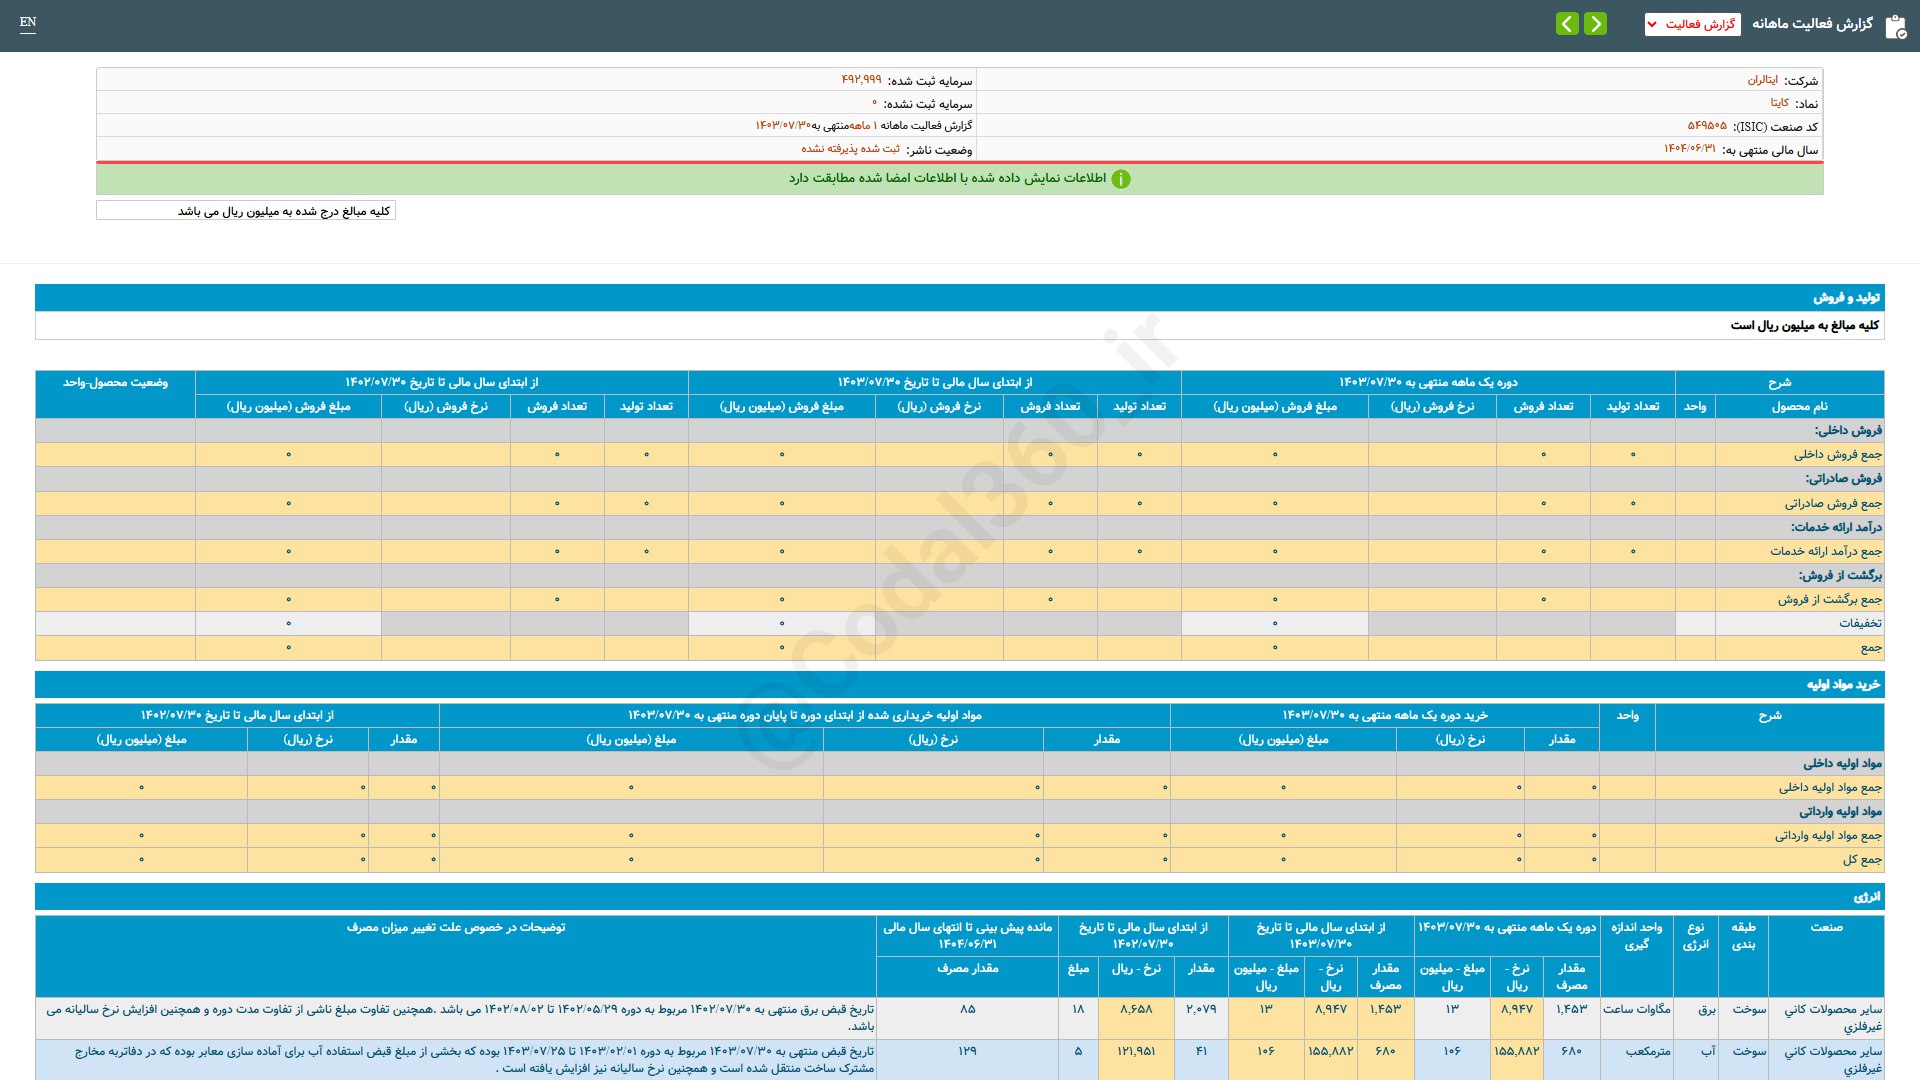The image size is (1920, 1080).
Task: Click the clipboard report icon in header
Action: [1895, 26]
